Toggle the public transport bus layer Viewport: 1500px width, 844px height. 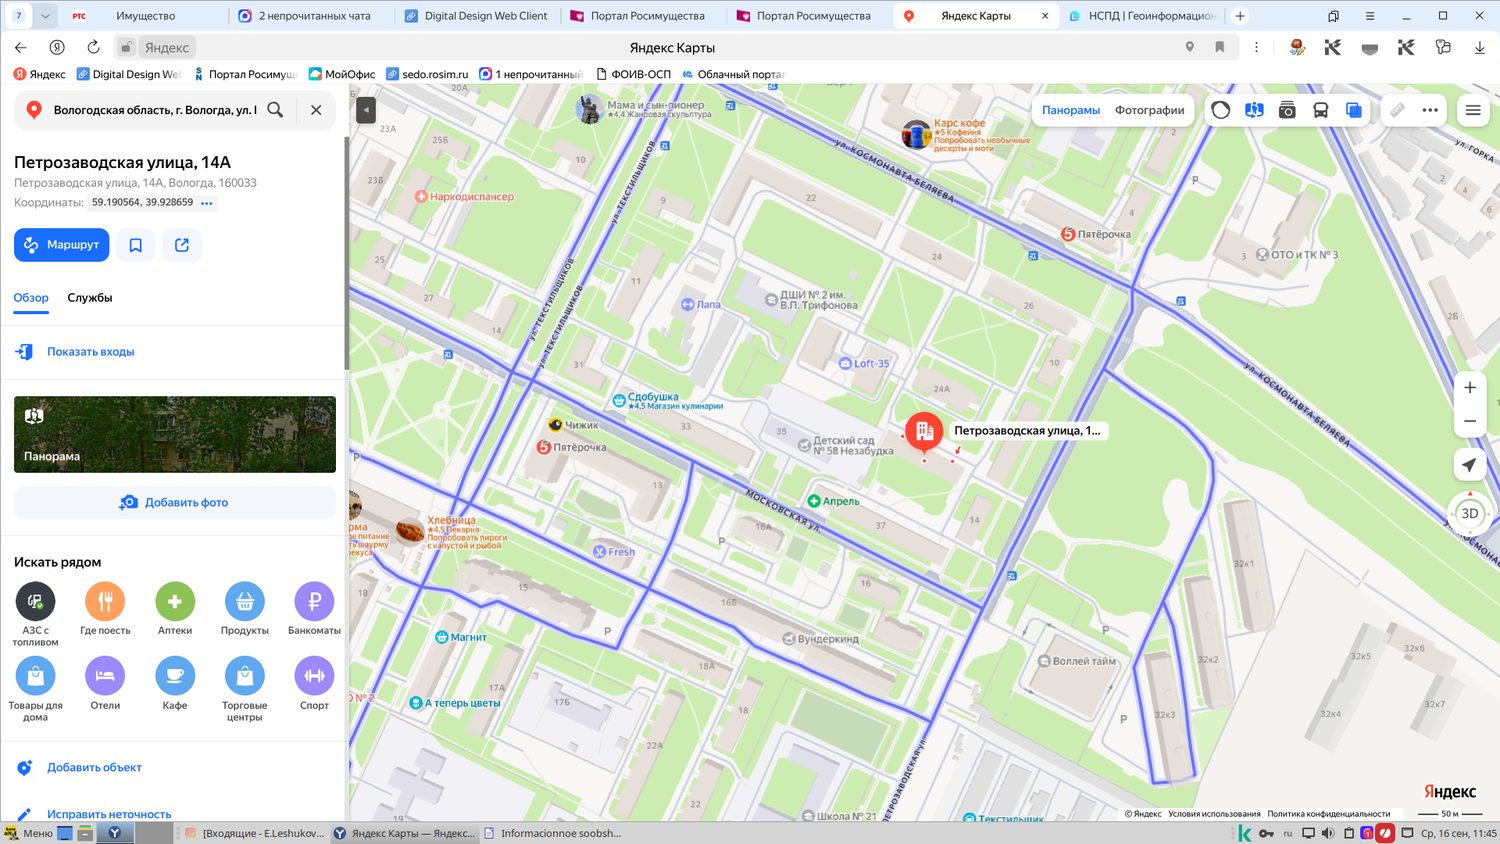[1320, 110]
